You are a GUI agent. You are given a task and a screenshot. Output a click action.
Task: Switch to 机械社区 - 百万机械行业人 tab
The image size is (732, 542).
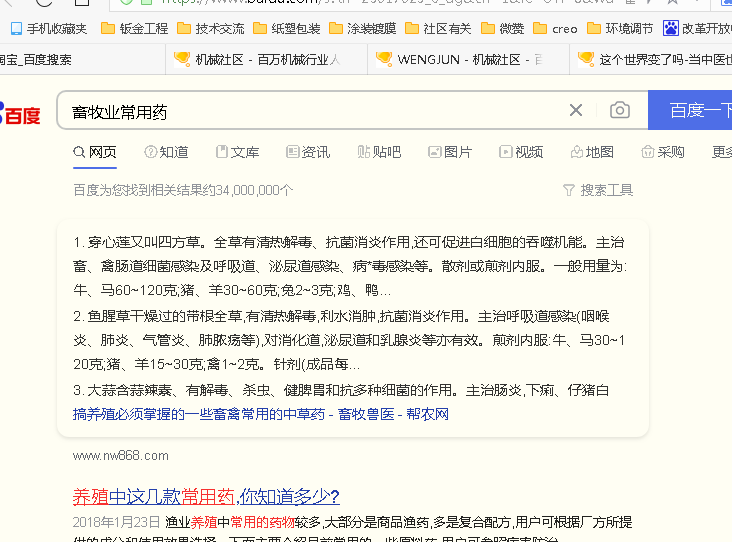pyautogui.click(x=267, y=59)
